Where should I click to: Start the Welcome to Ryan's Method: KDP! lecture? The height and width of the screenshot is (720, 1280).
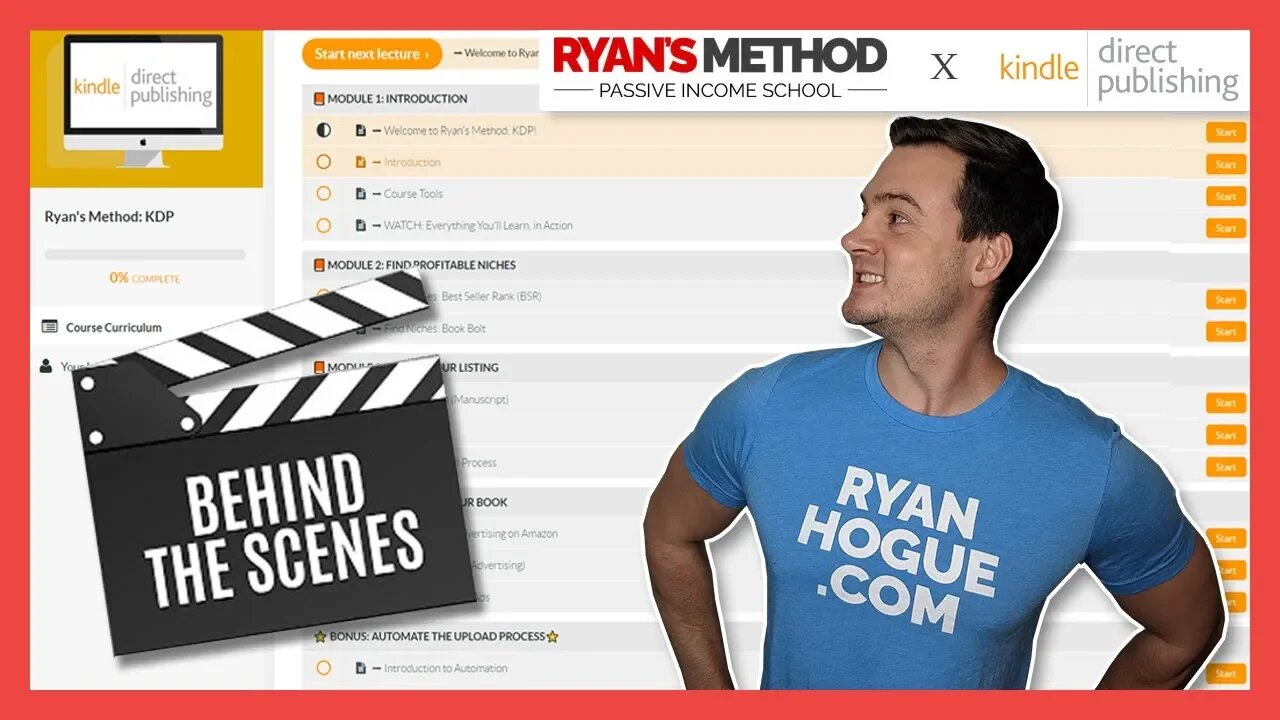point(1226,132)
